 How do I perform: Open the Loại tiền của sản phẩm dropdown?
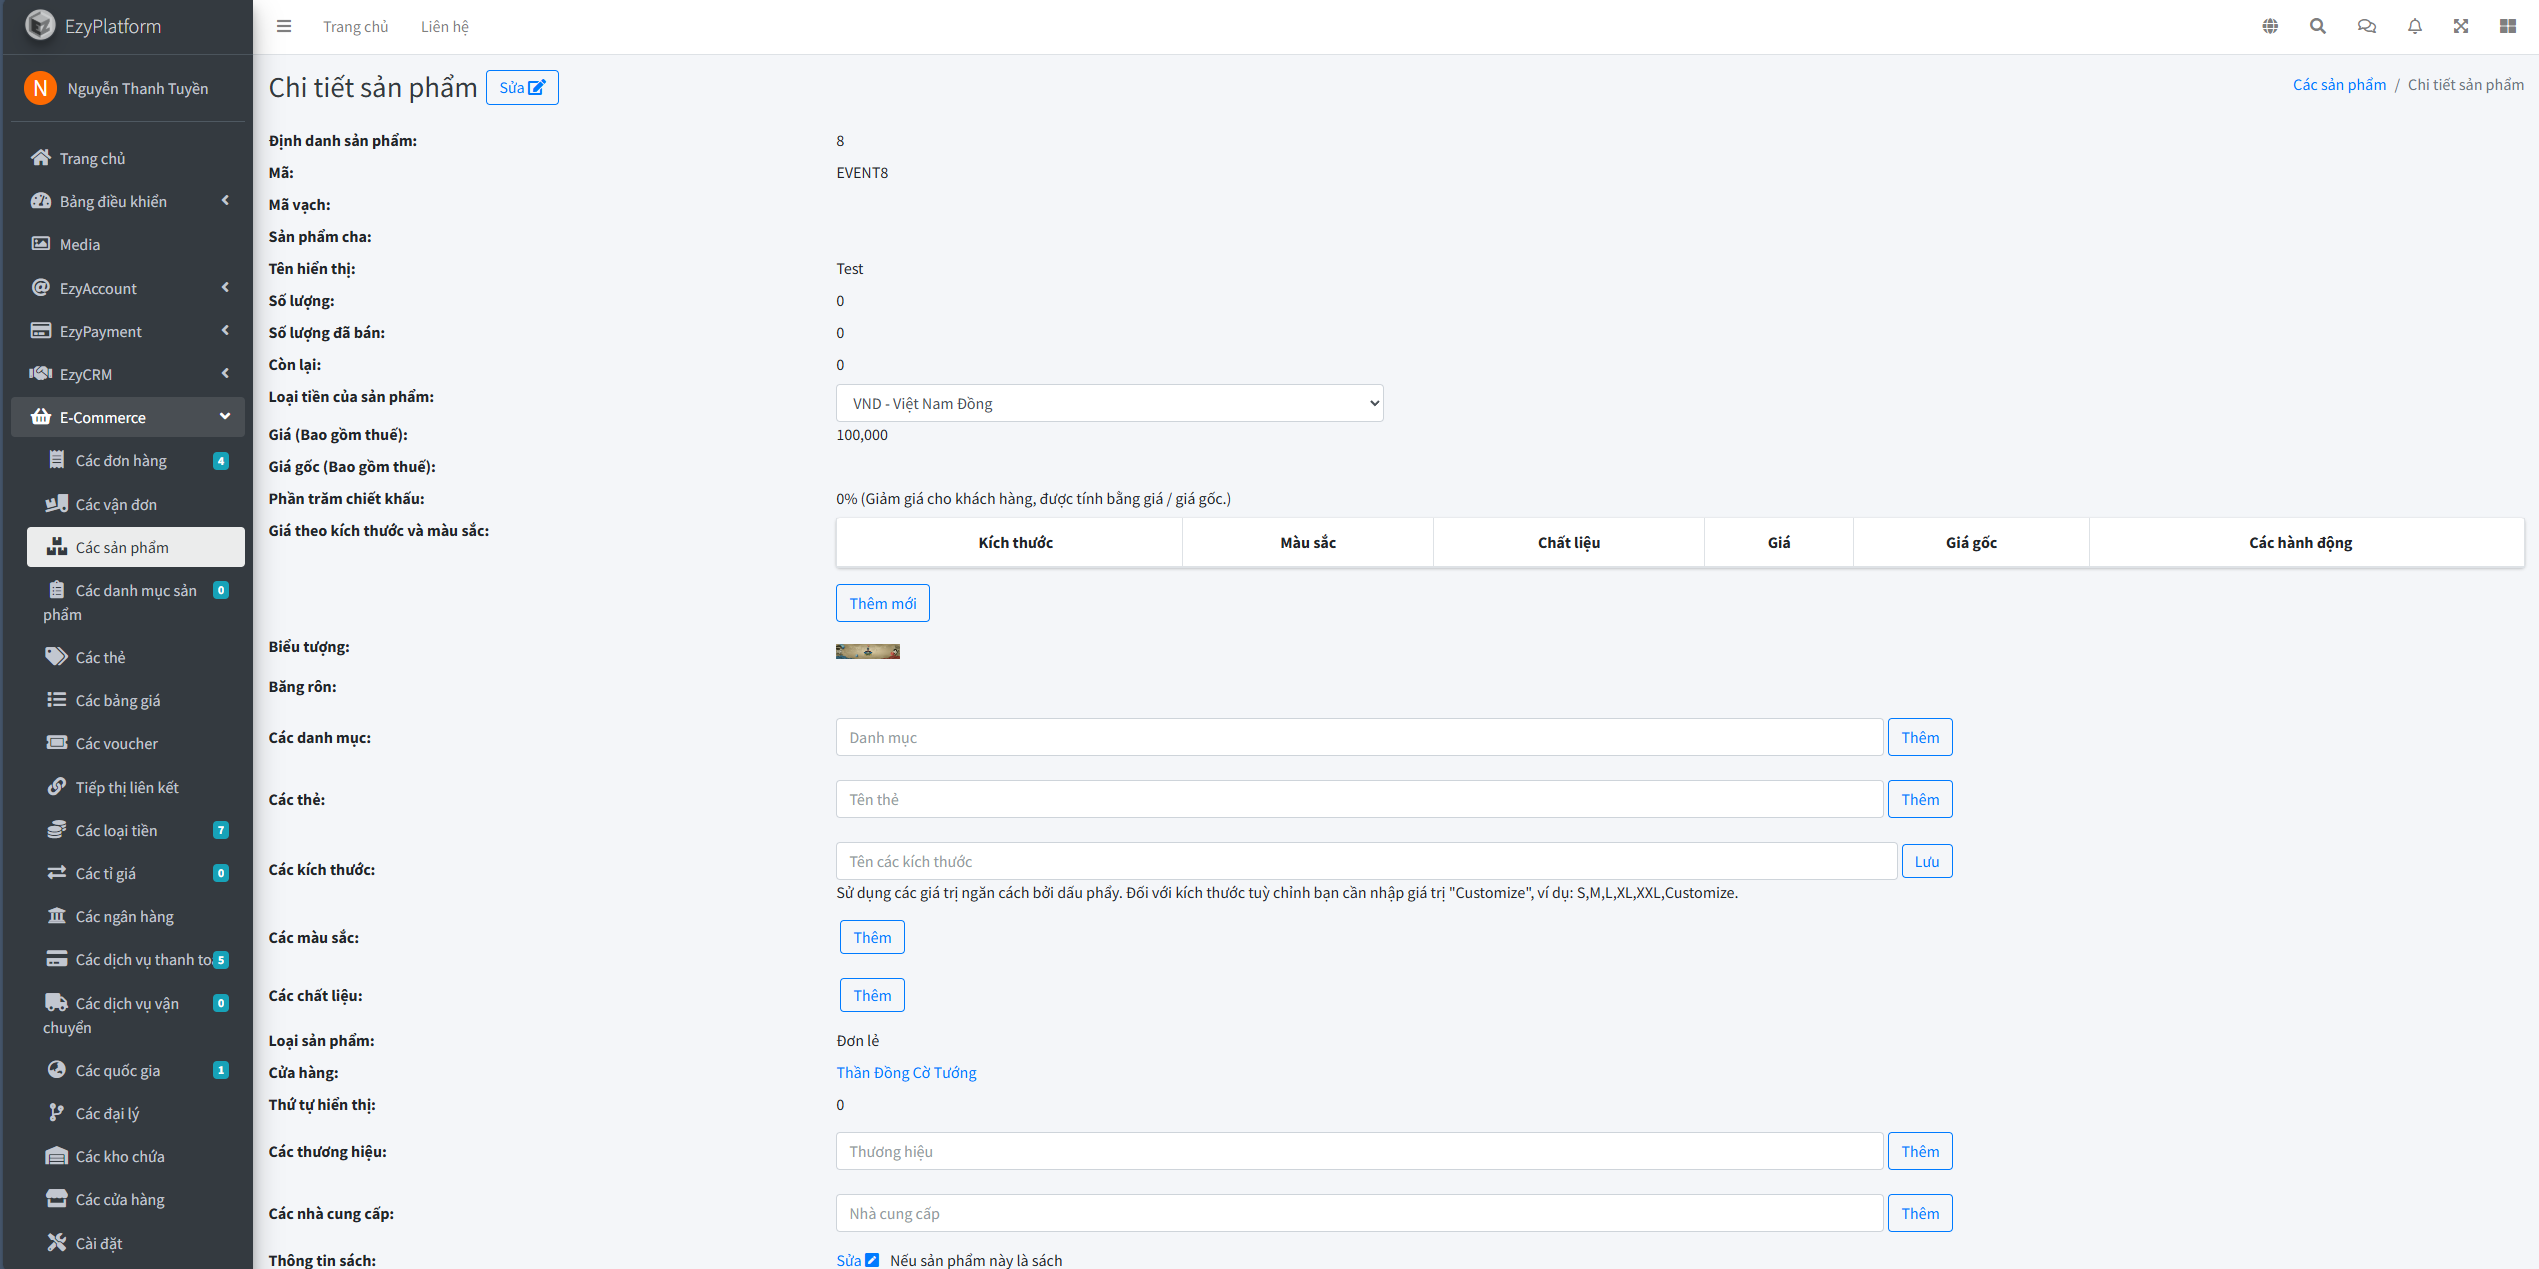click(x=1109, y=403)
